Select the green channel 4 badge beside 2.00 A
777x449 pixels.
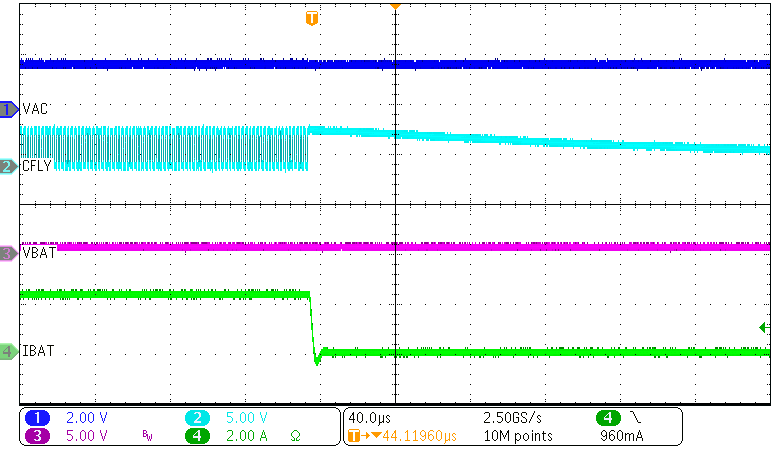pyautogui.click(x=197, y=436)
